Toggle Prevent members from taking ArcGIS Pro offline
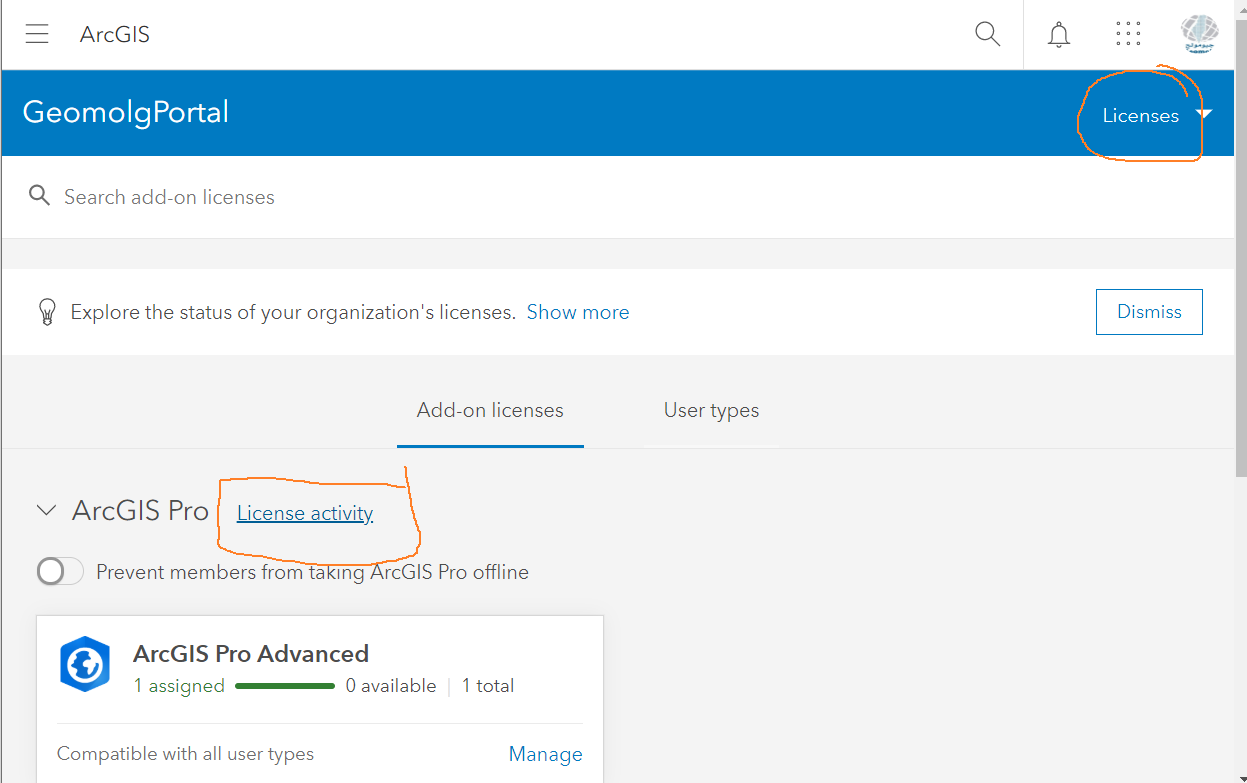This screenshot has height=783, width=1247. coord(60,572)
